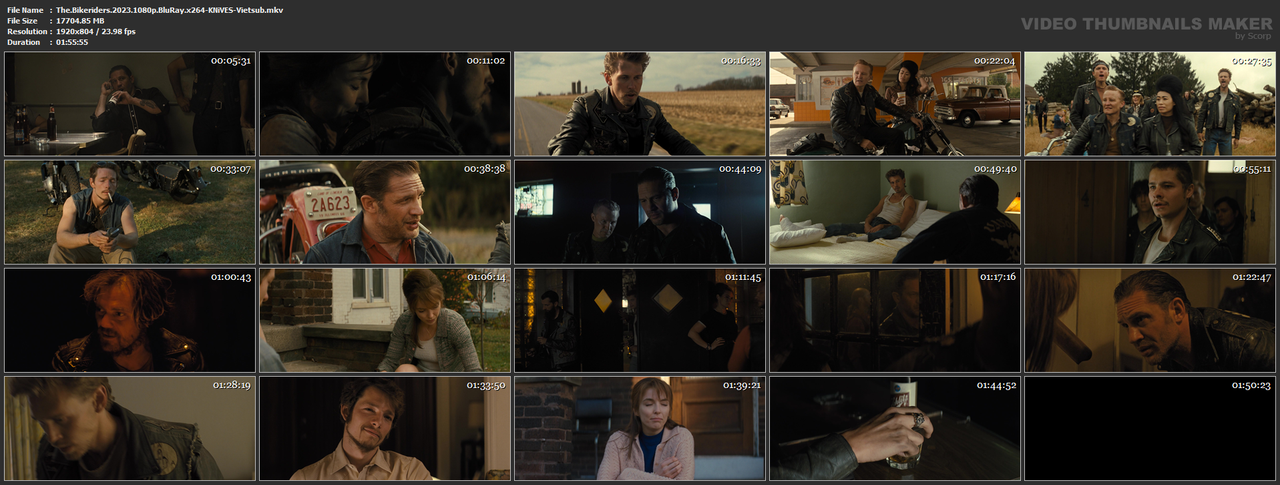Screen dimensions: 1280x485
Task: Open the thumbnail at 00:38:38
Action: (385, 212)
